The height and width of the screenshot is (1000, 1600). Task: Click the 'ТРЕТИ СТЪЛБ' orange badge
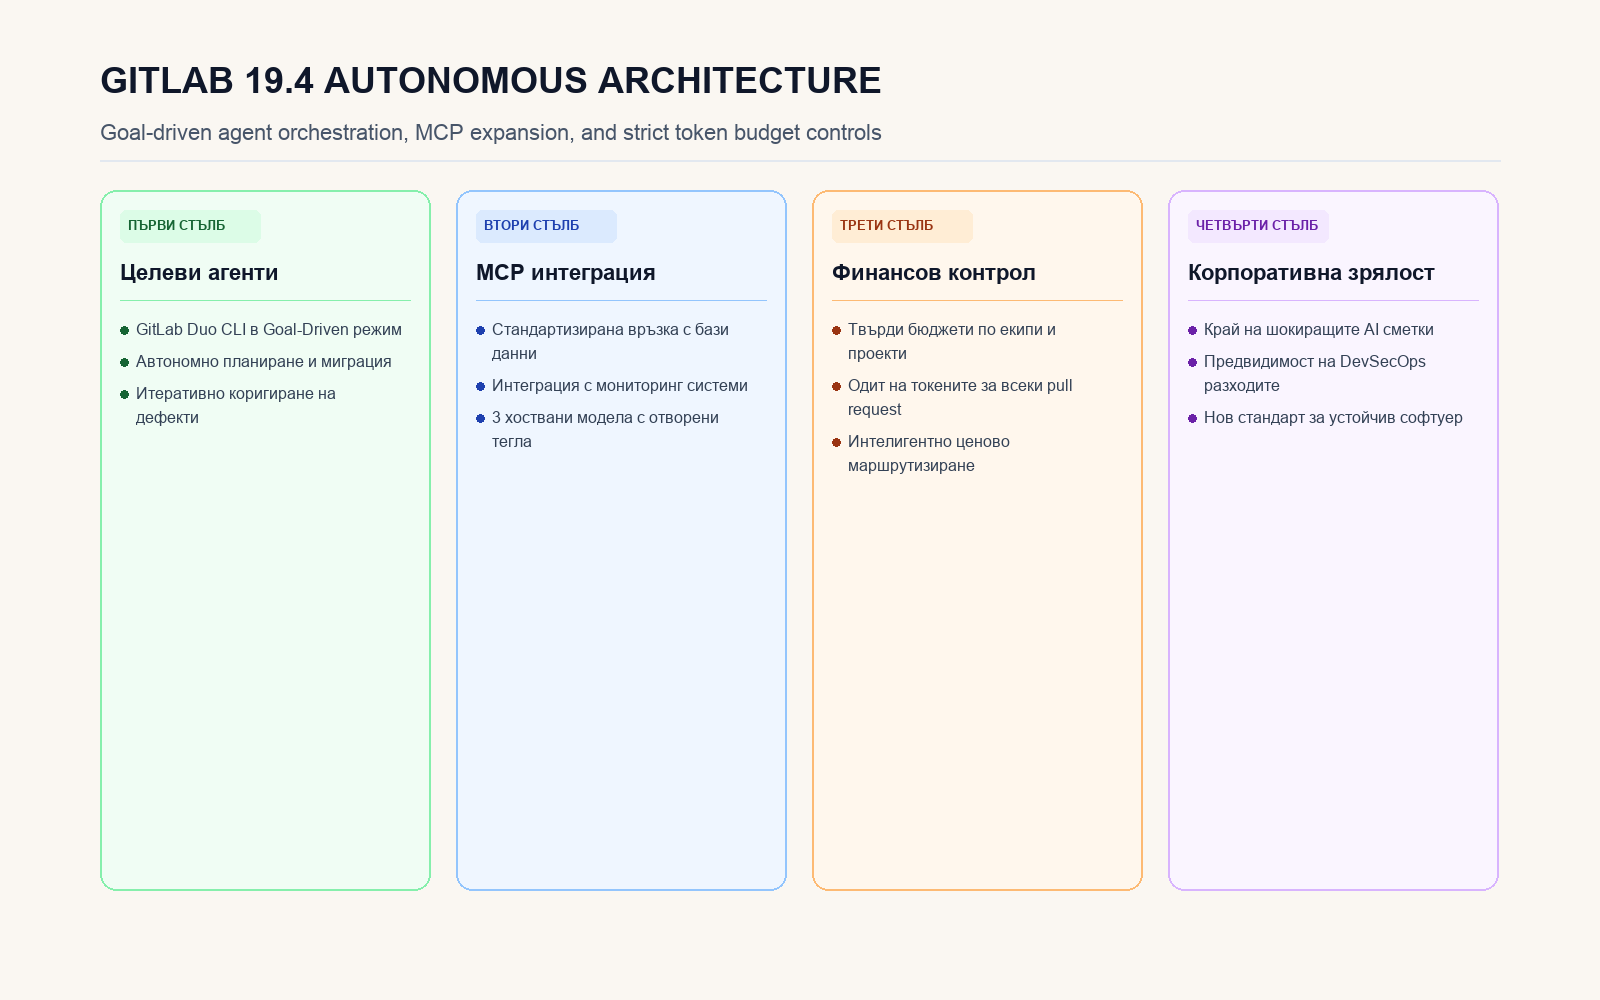click(x=902, y=226)
